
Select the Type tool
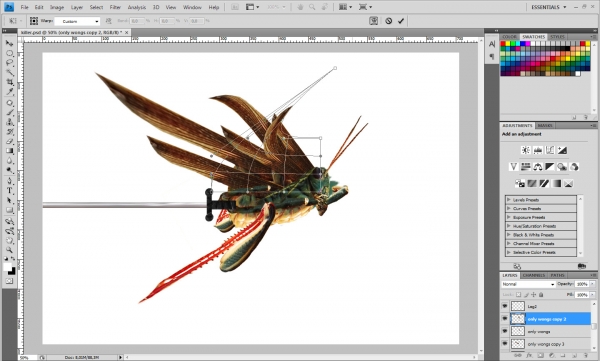point(10,191)
